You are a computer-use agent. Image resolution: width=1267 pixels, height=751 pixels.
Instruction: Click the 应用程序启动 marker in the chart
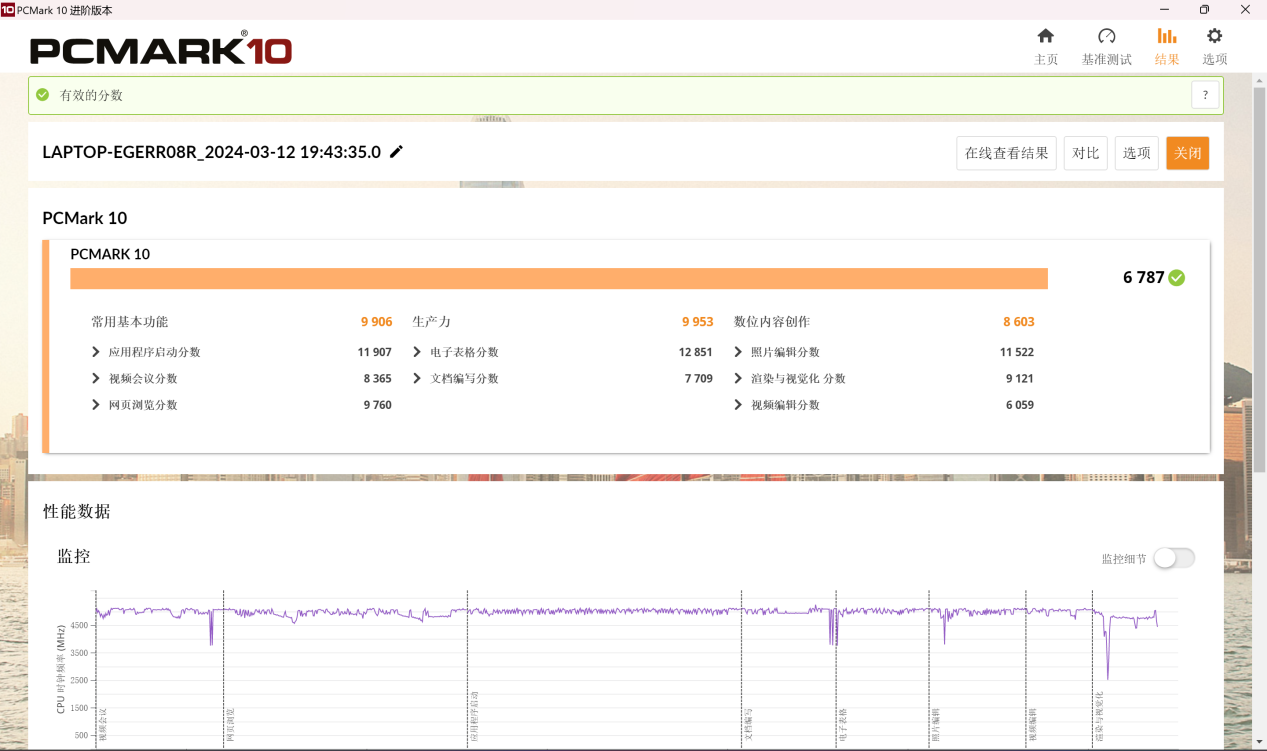474,715
